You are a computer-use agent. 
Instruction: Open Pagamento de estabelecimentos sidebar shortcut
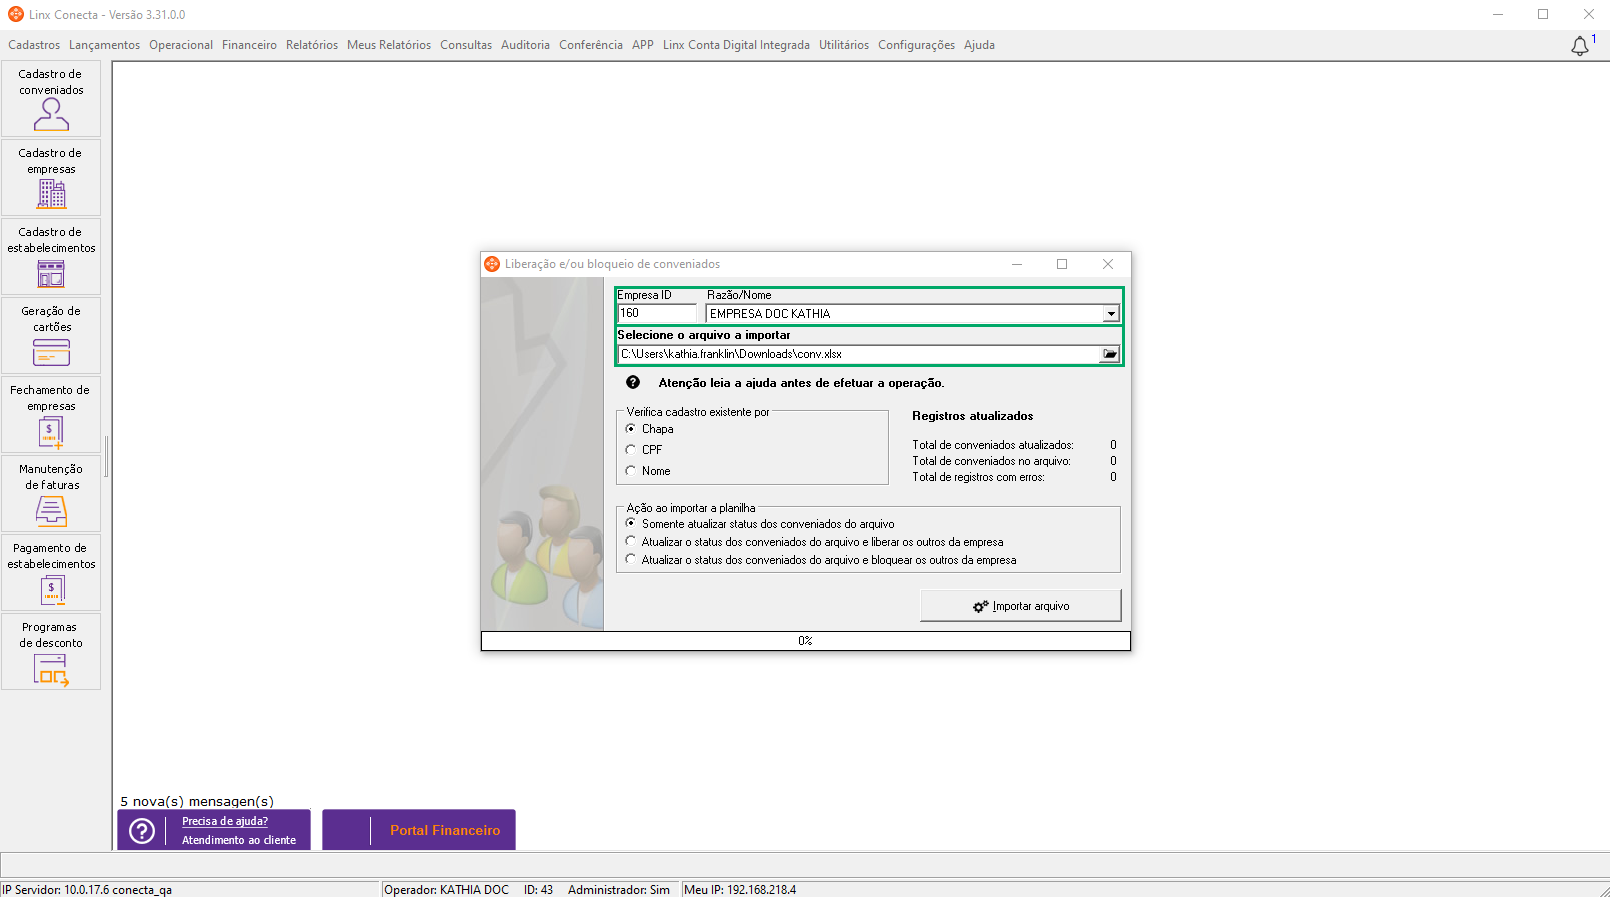51,573
